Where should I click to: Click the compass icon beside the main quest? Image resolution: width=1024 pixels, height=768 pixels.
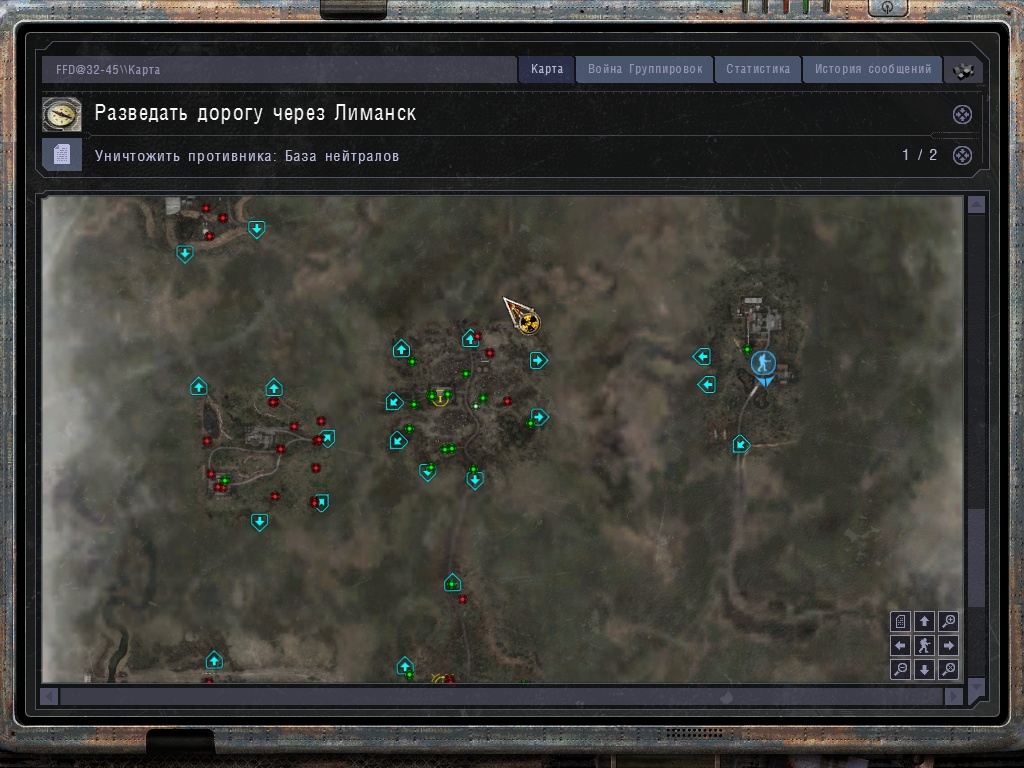coord(62,114)
